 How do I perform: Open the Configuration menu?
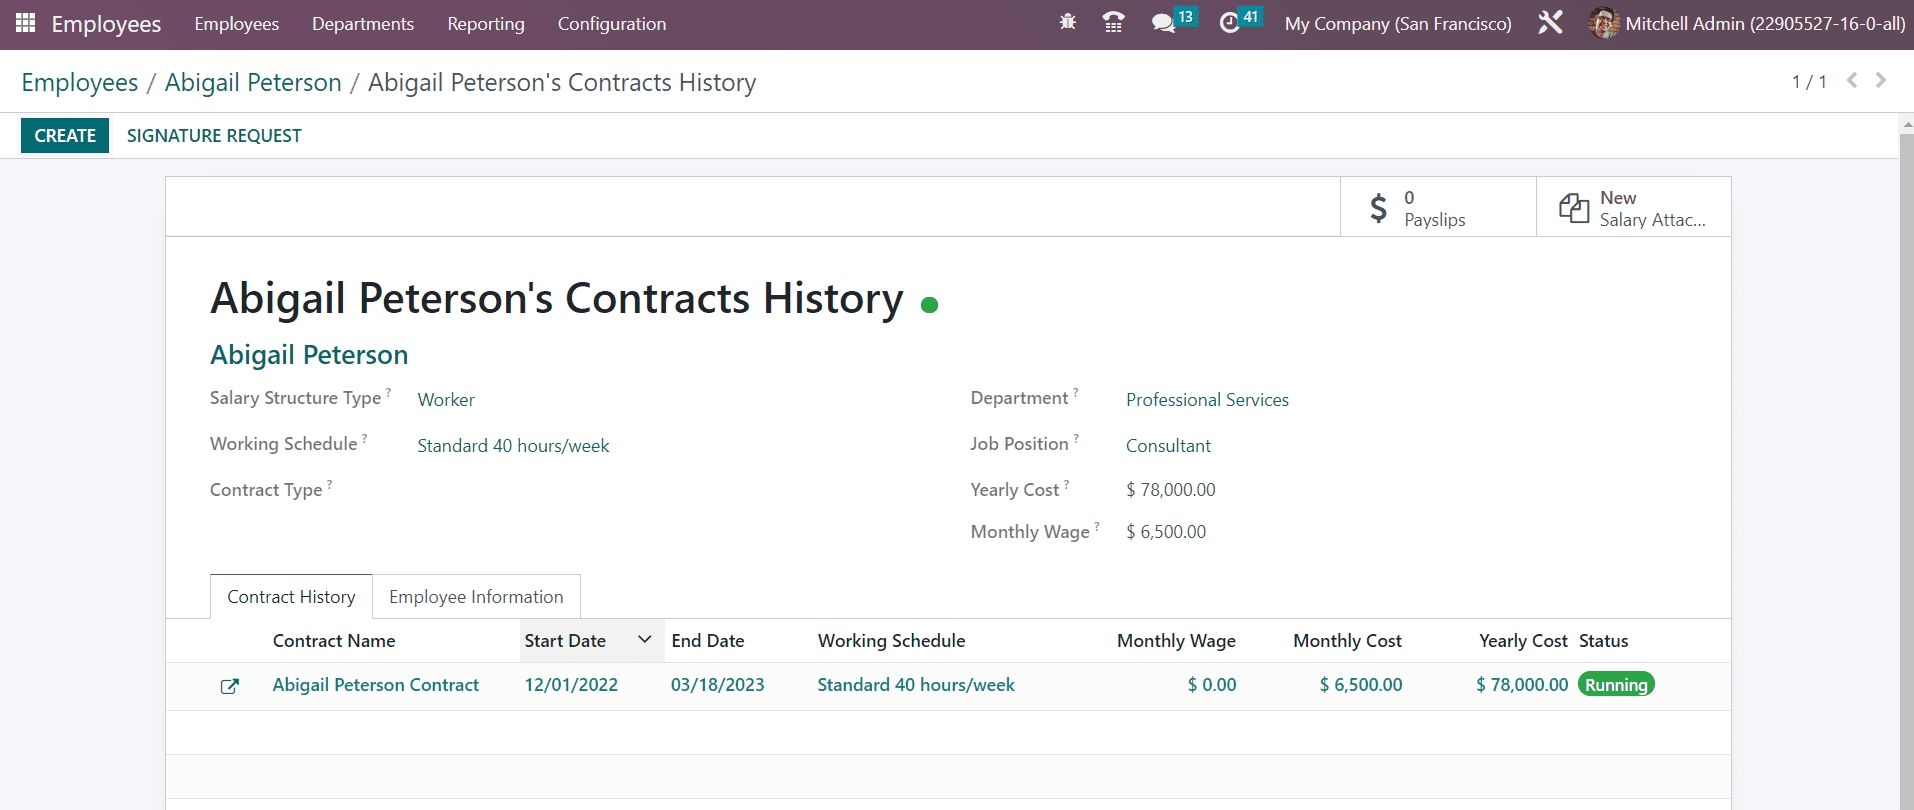click(x=611, y=24)
